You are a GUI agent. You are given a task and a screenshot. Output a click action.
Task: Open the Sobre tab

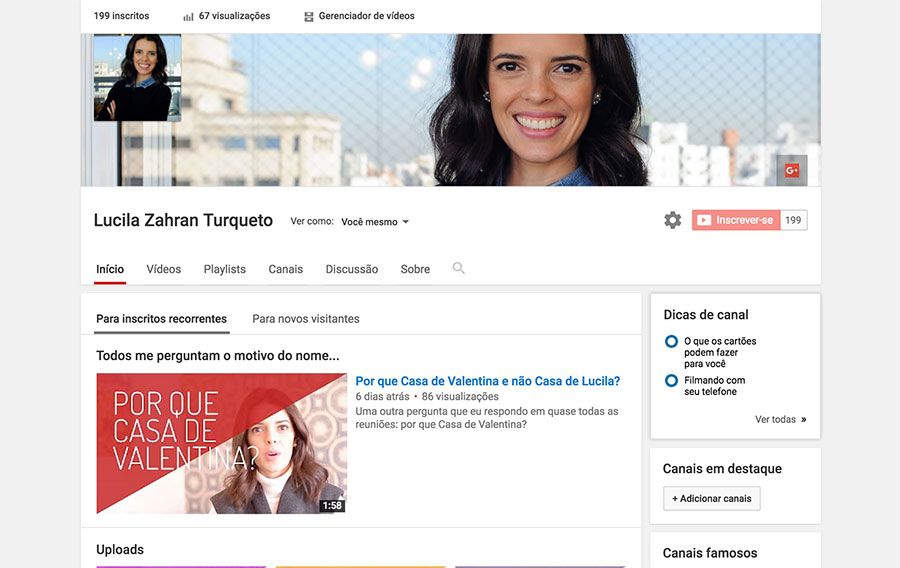click(415, 269)
